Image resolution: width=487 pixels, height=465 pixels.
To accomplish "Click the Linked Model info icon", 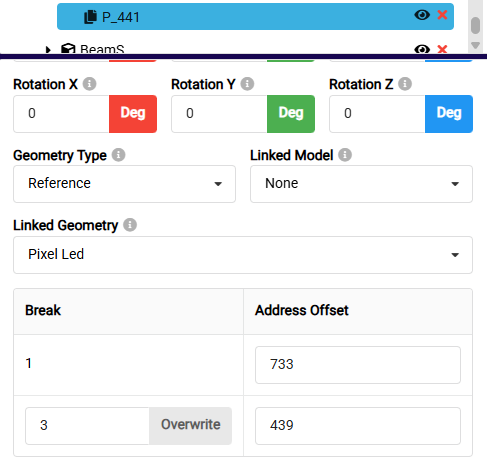I will [345, 155].
